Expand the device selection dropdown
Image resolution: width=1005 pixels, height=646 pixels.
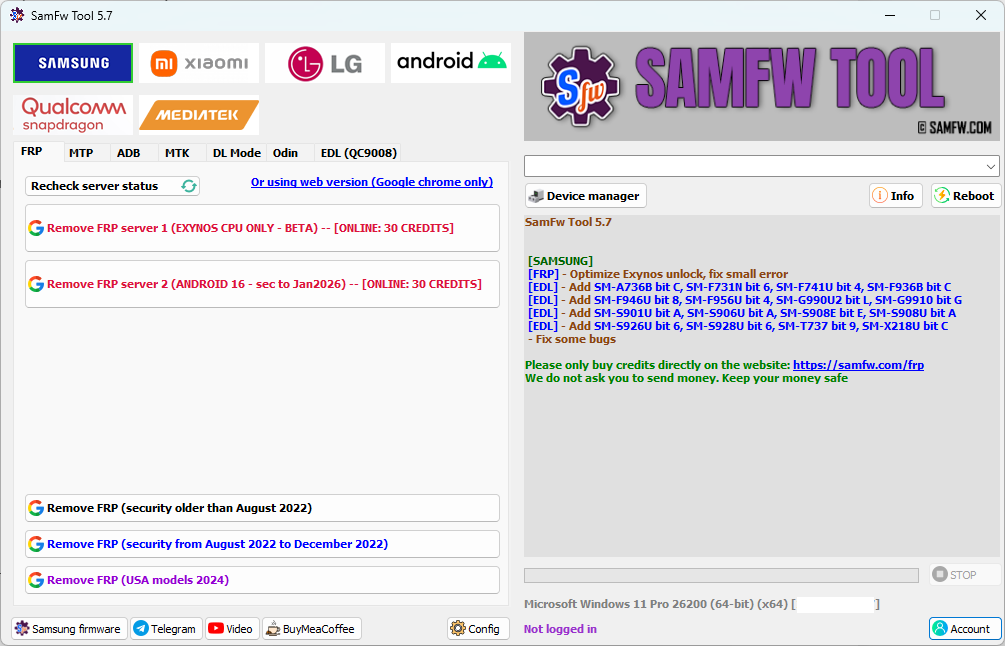pos(761,166)
